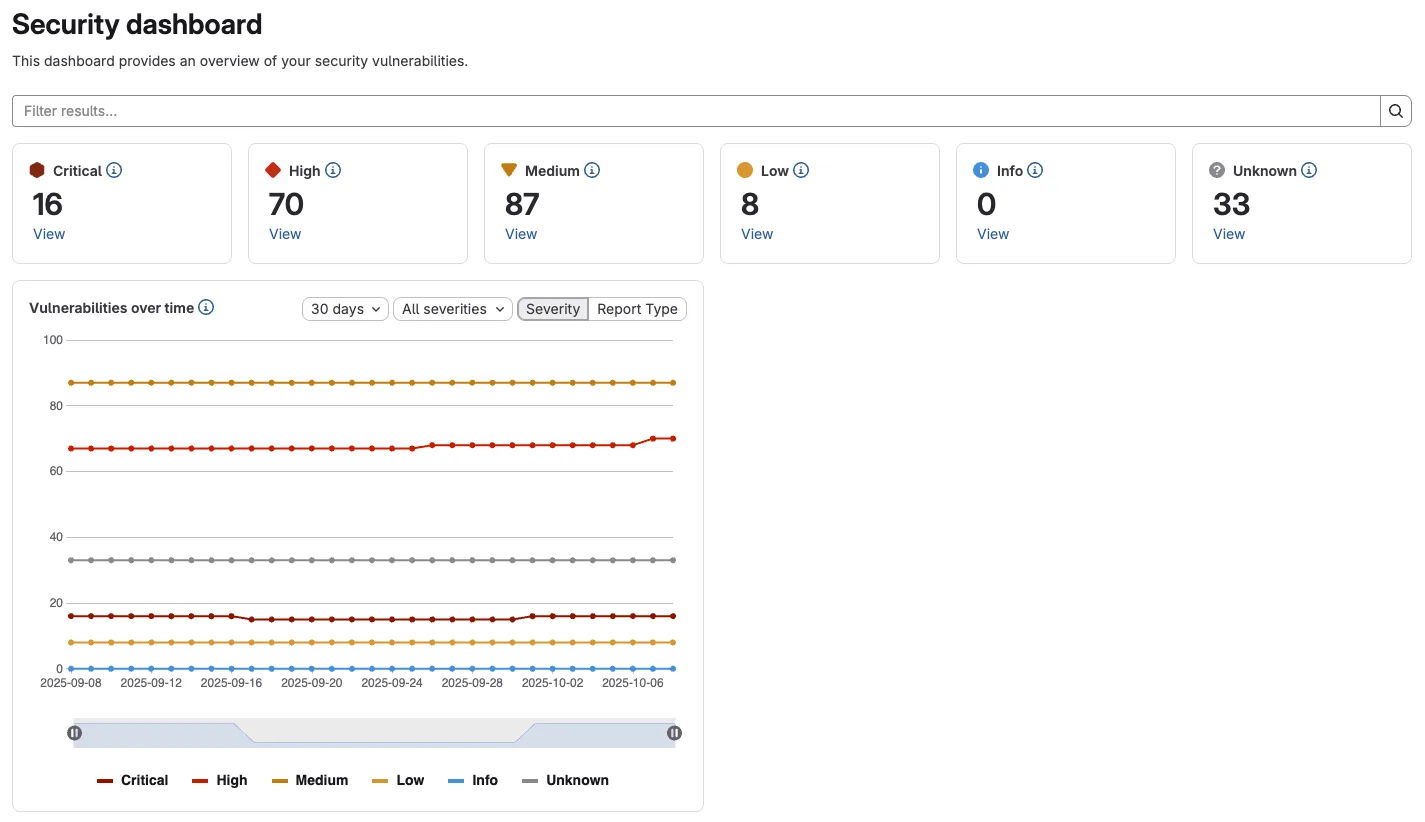View the Critical vulnerabilities list
Screen dimensions: 1425x822
pyautogui.click(x=49, y=233)
